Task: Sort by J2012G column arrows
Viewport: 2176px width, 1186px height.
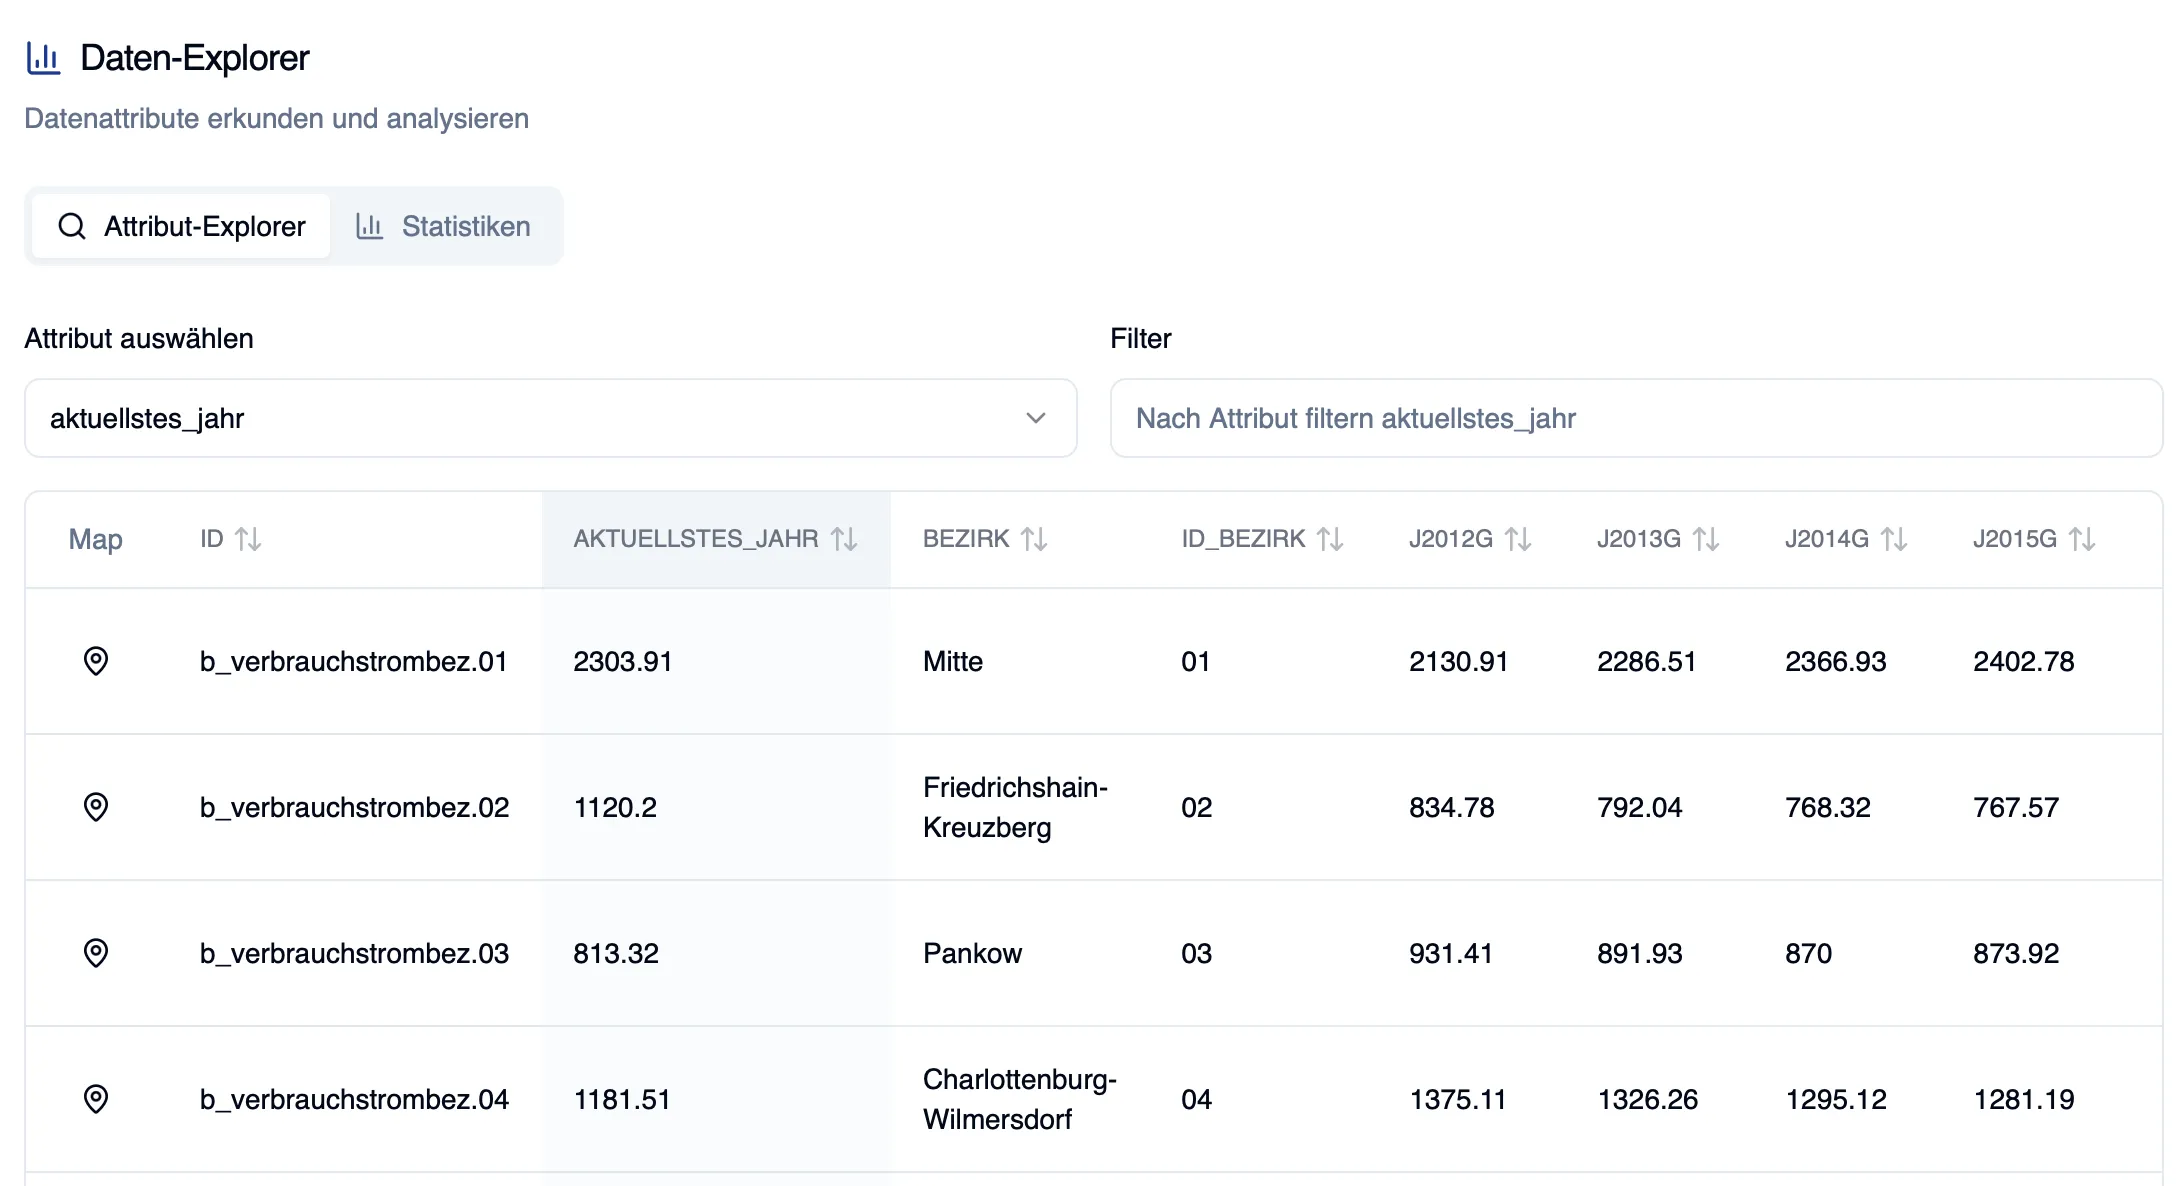Action: pyautogui.click(x=1518, y=539)
